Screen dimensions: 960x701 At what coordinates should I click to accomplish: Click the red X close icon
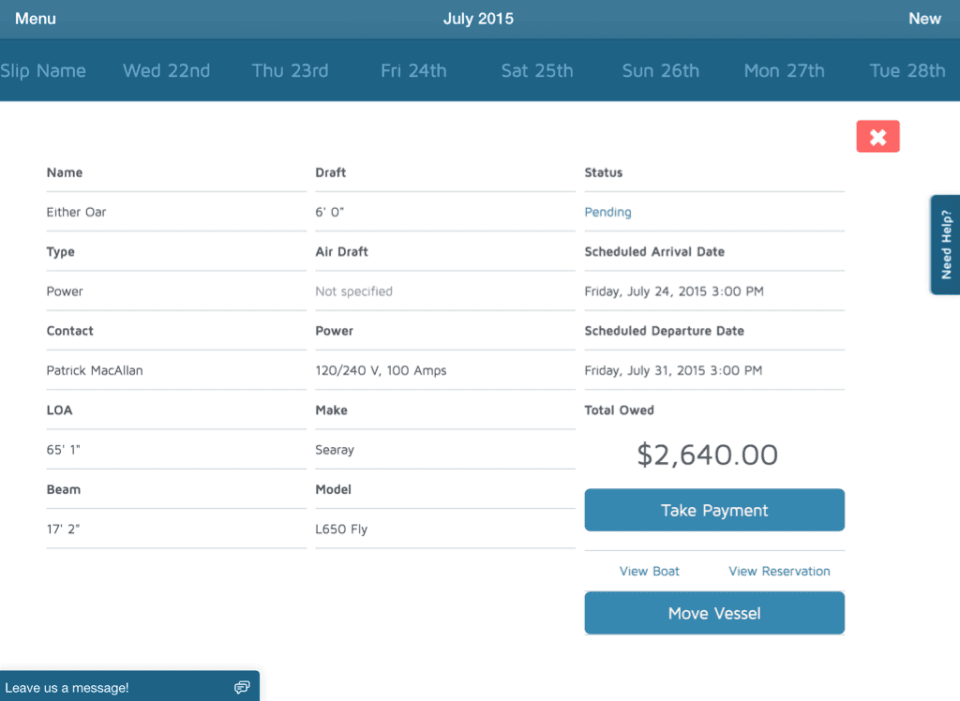pyautogui.click(x=878, y=137)
